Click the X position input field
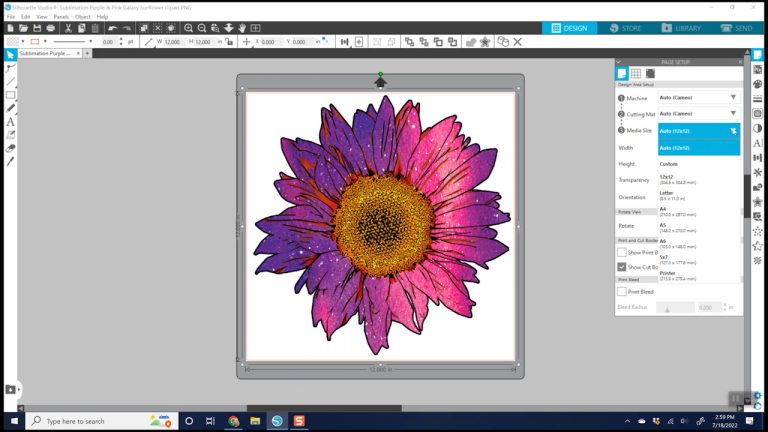The image size is (768, 432). tap(271, 42)
